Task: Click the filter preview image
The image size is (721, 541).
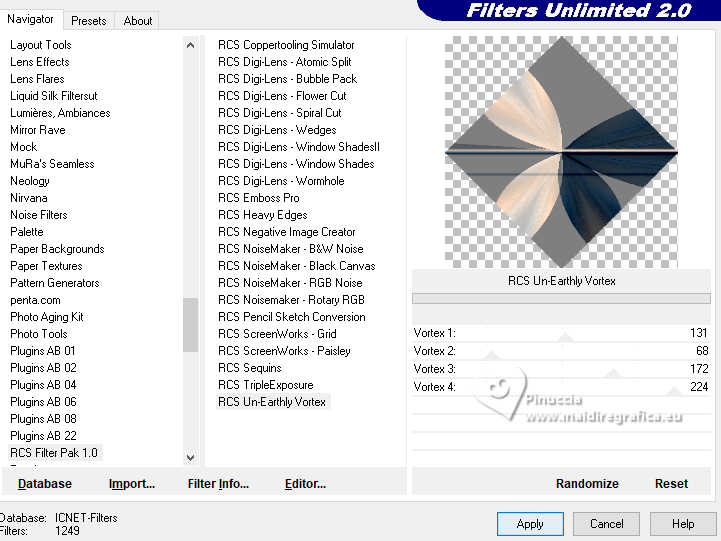Action: coord(561,152)
